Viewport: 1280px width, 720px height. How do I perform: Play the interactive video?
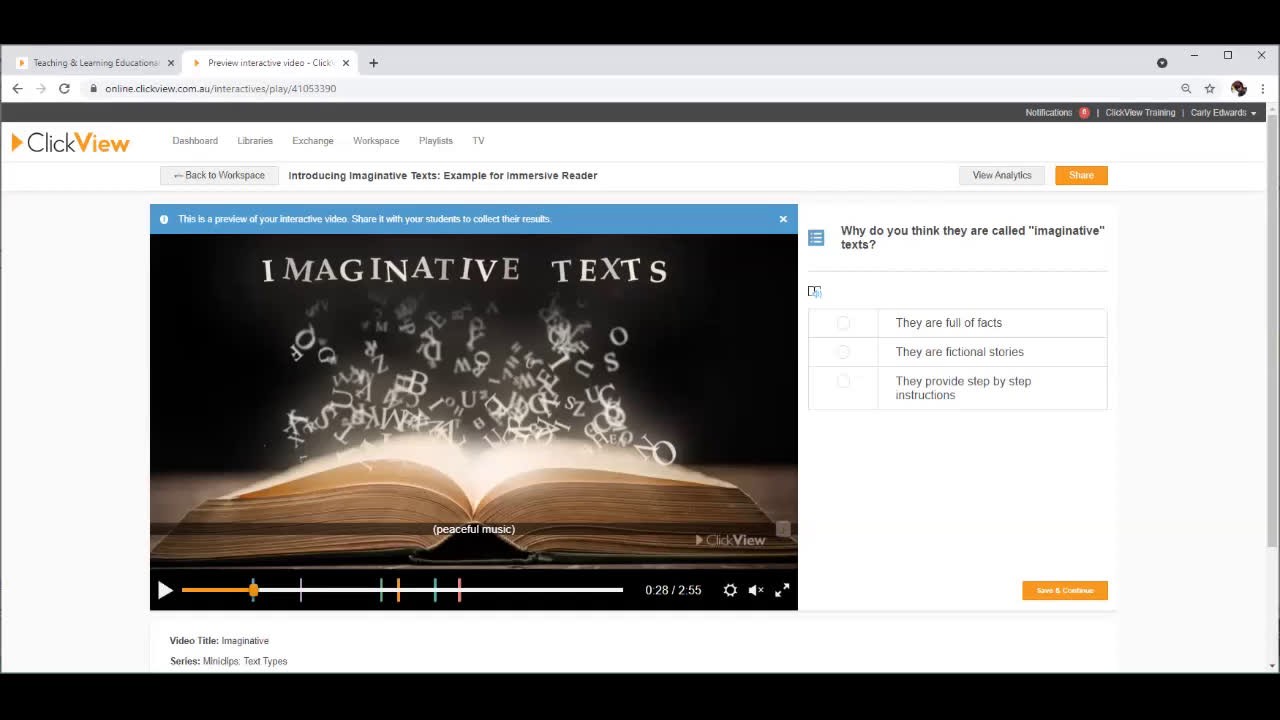click(x=165, y=590)
